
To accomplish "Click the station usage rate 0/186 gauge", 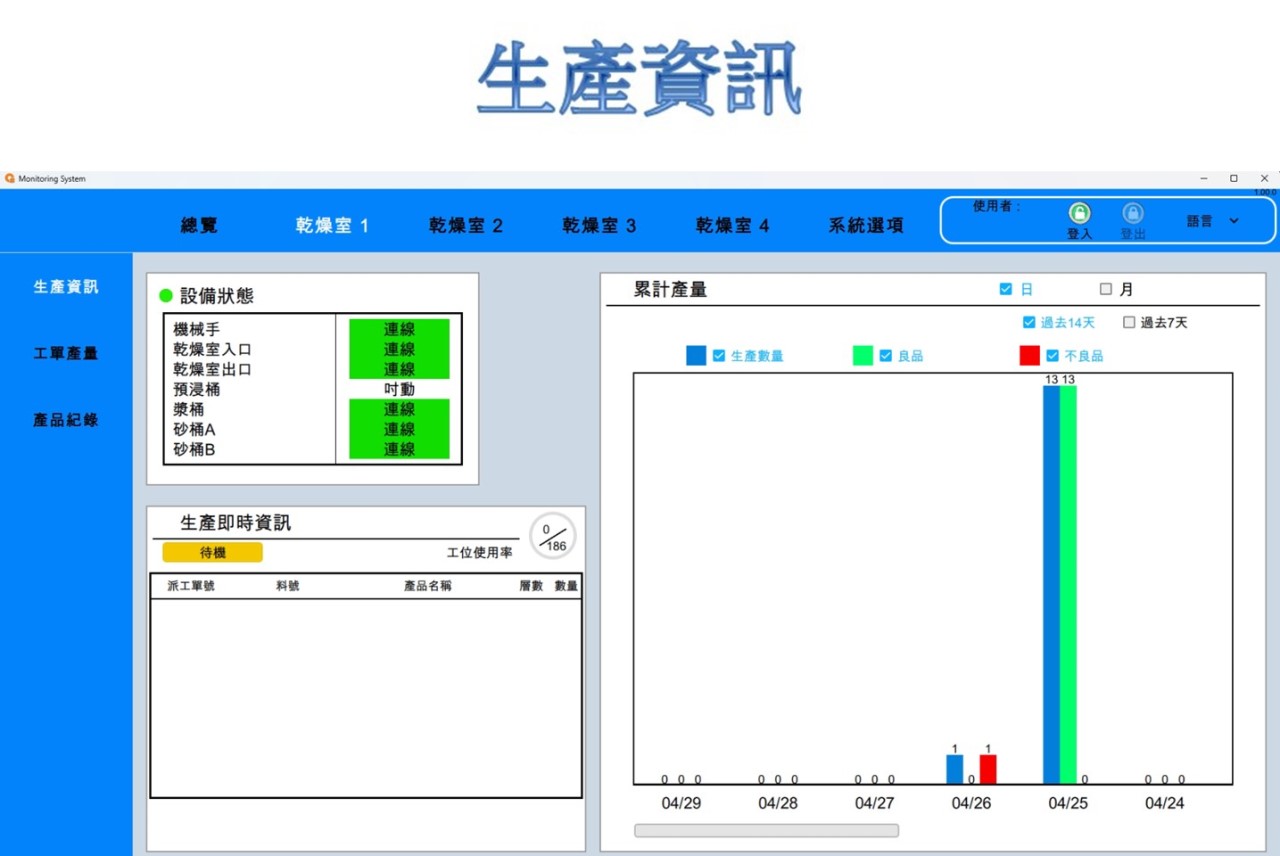I will tap(553, 537).
